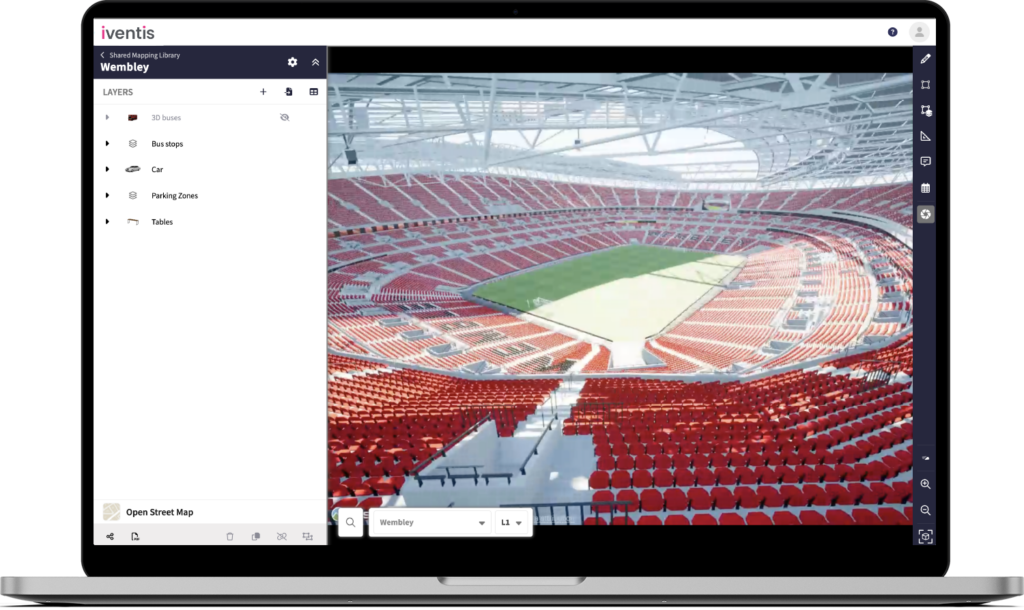Add a new layer with plus icon

263,92
